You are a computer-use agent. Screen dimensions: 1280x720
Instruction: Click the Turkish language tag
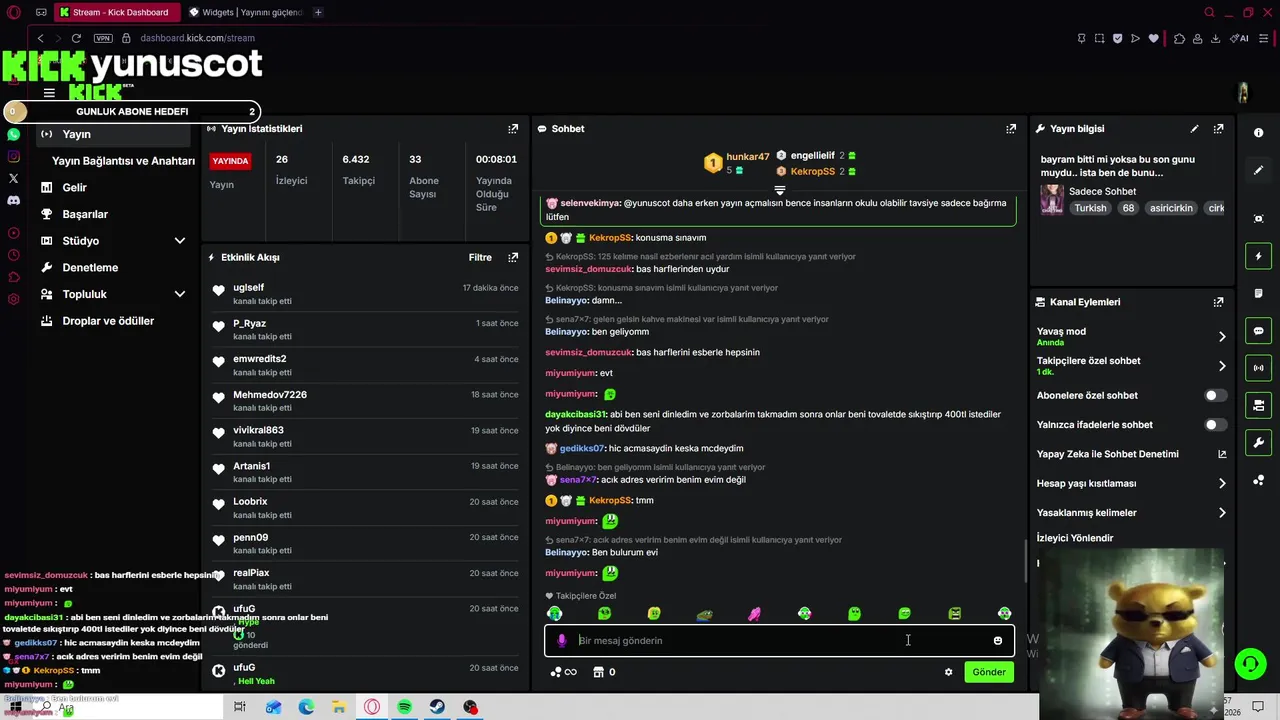coord(1090,208)
